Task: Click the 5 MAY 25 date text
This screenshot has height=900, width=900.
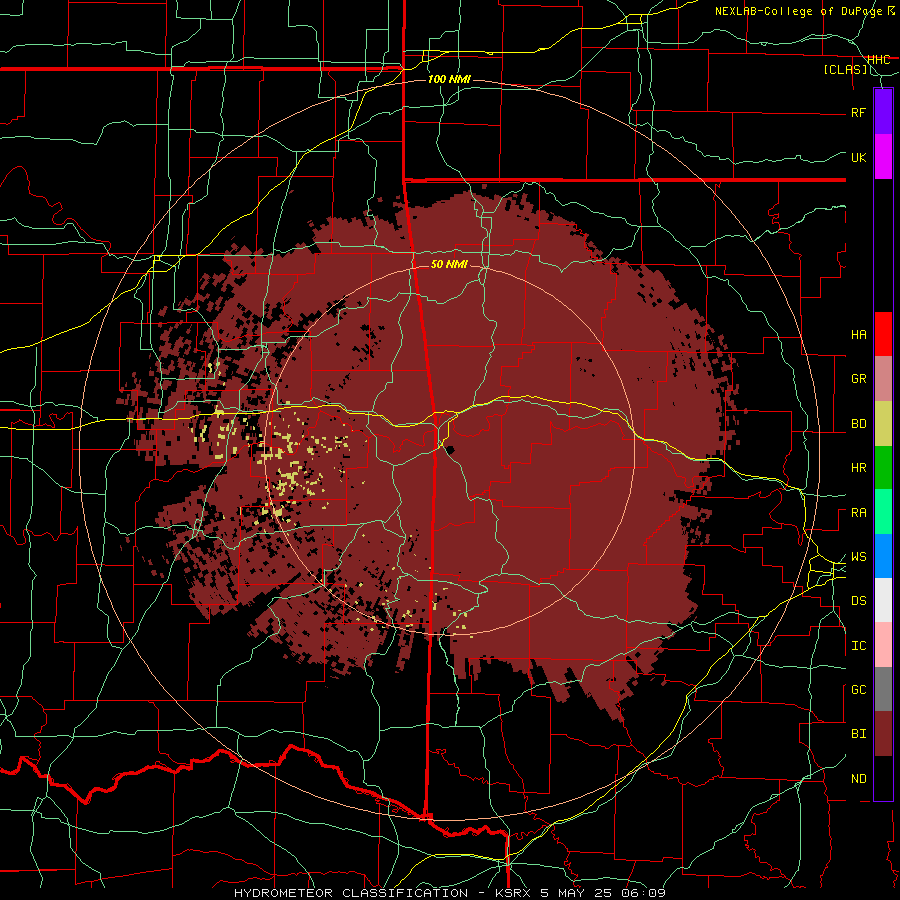Action: tap(575, 893)
